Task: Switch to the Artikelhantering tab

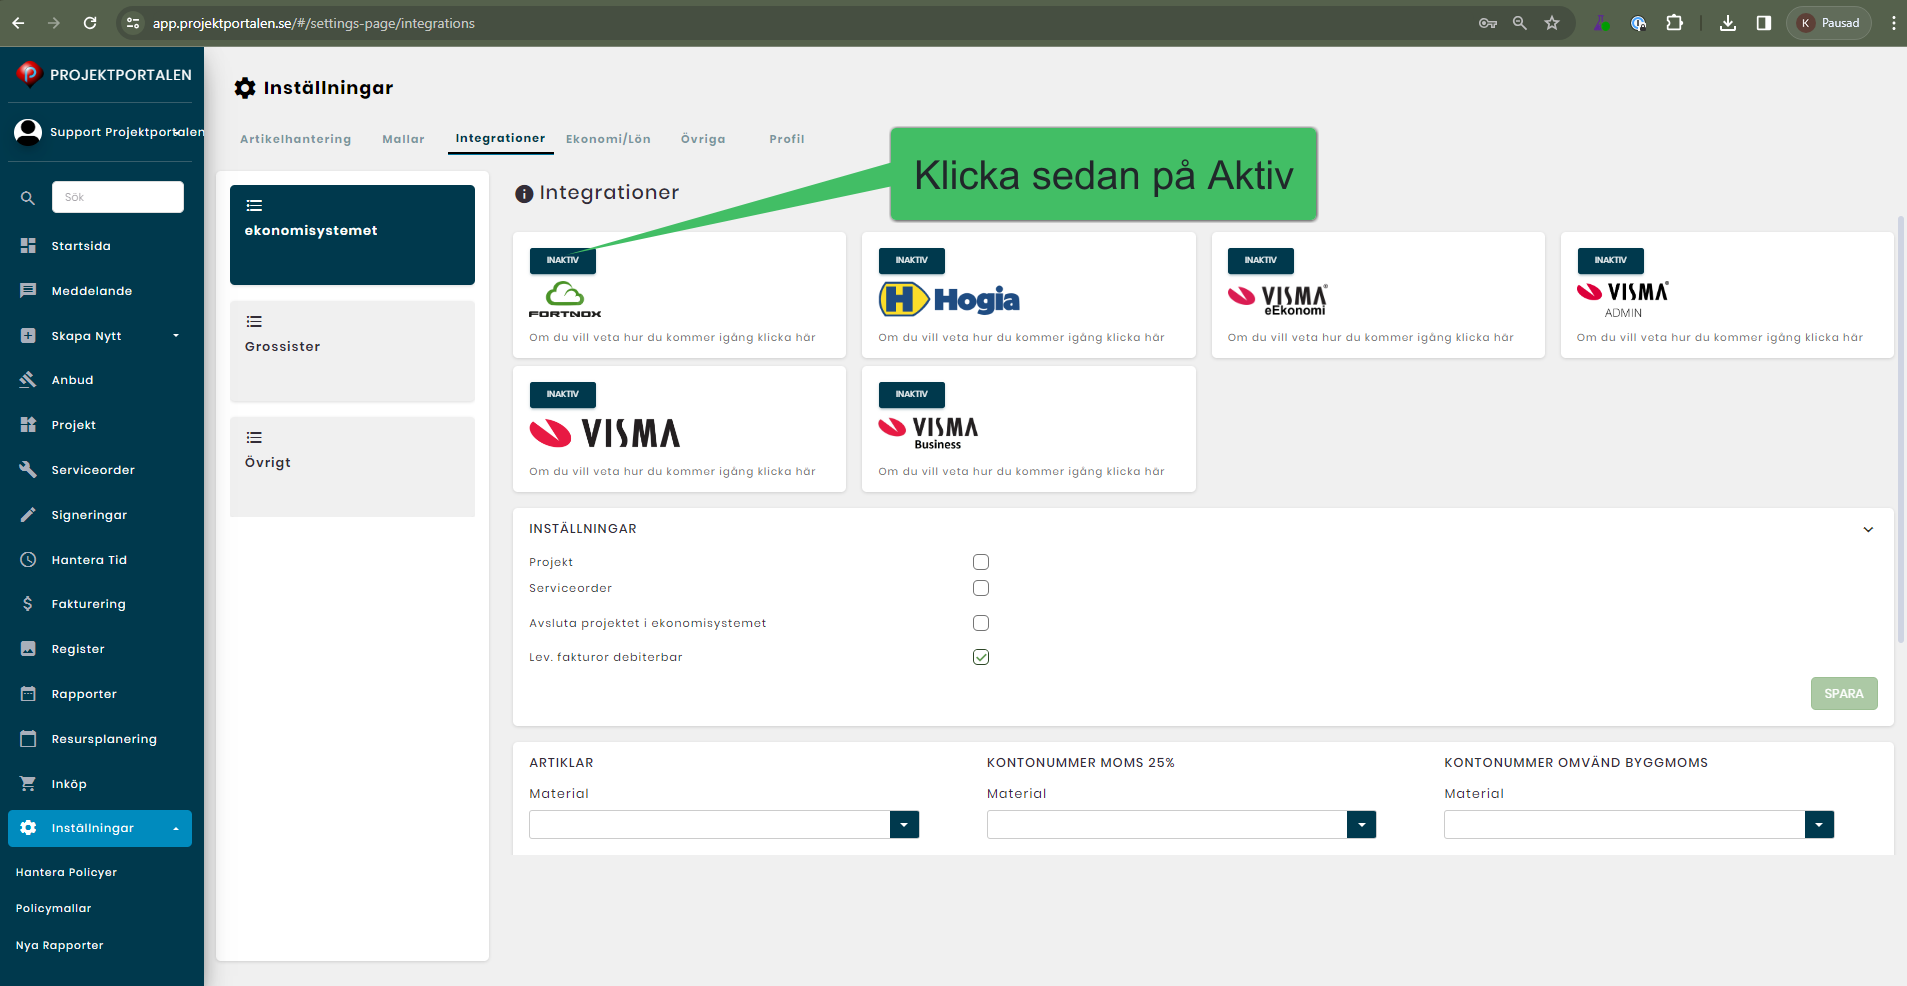Action: (296, 139)
